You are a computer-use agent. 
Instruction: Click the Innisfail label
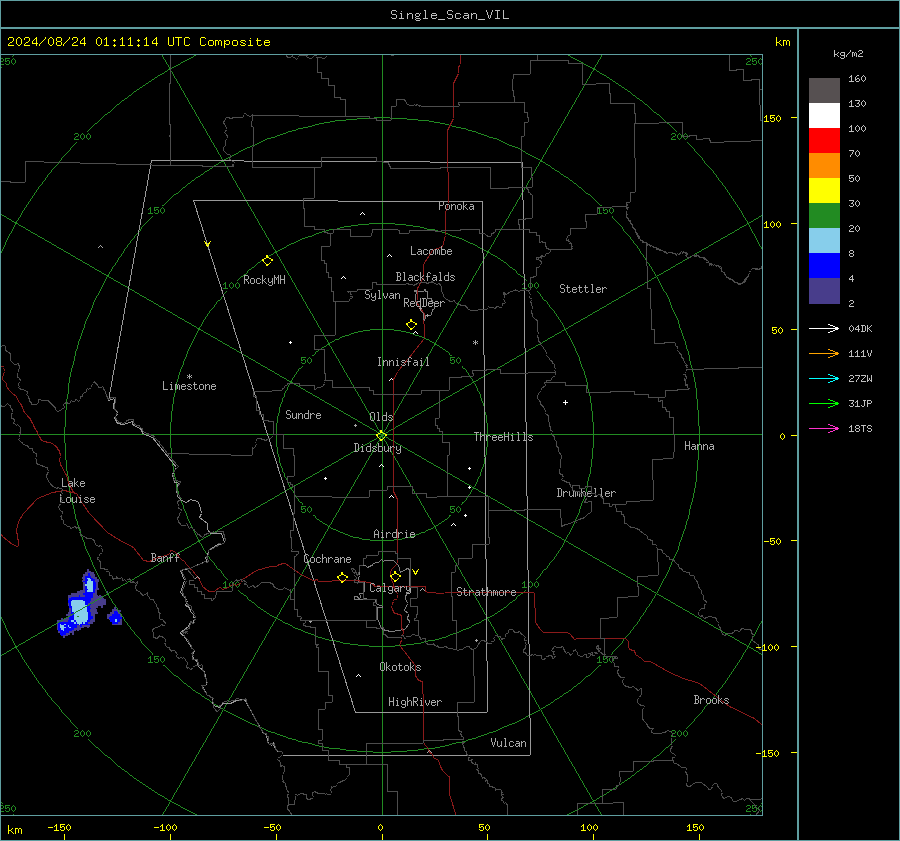[403, 362]
